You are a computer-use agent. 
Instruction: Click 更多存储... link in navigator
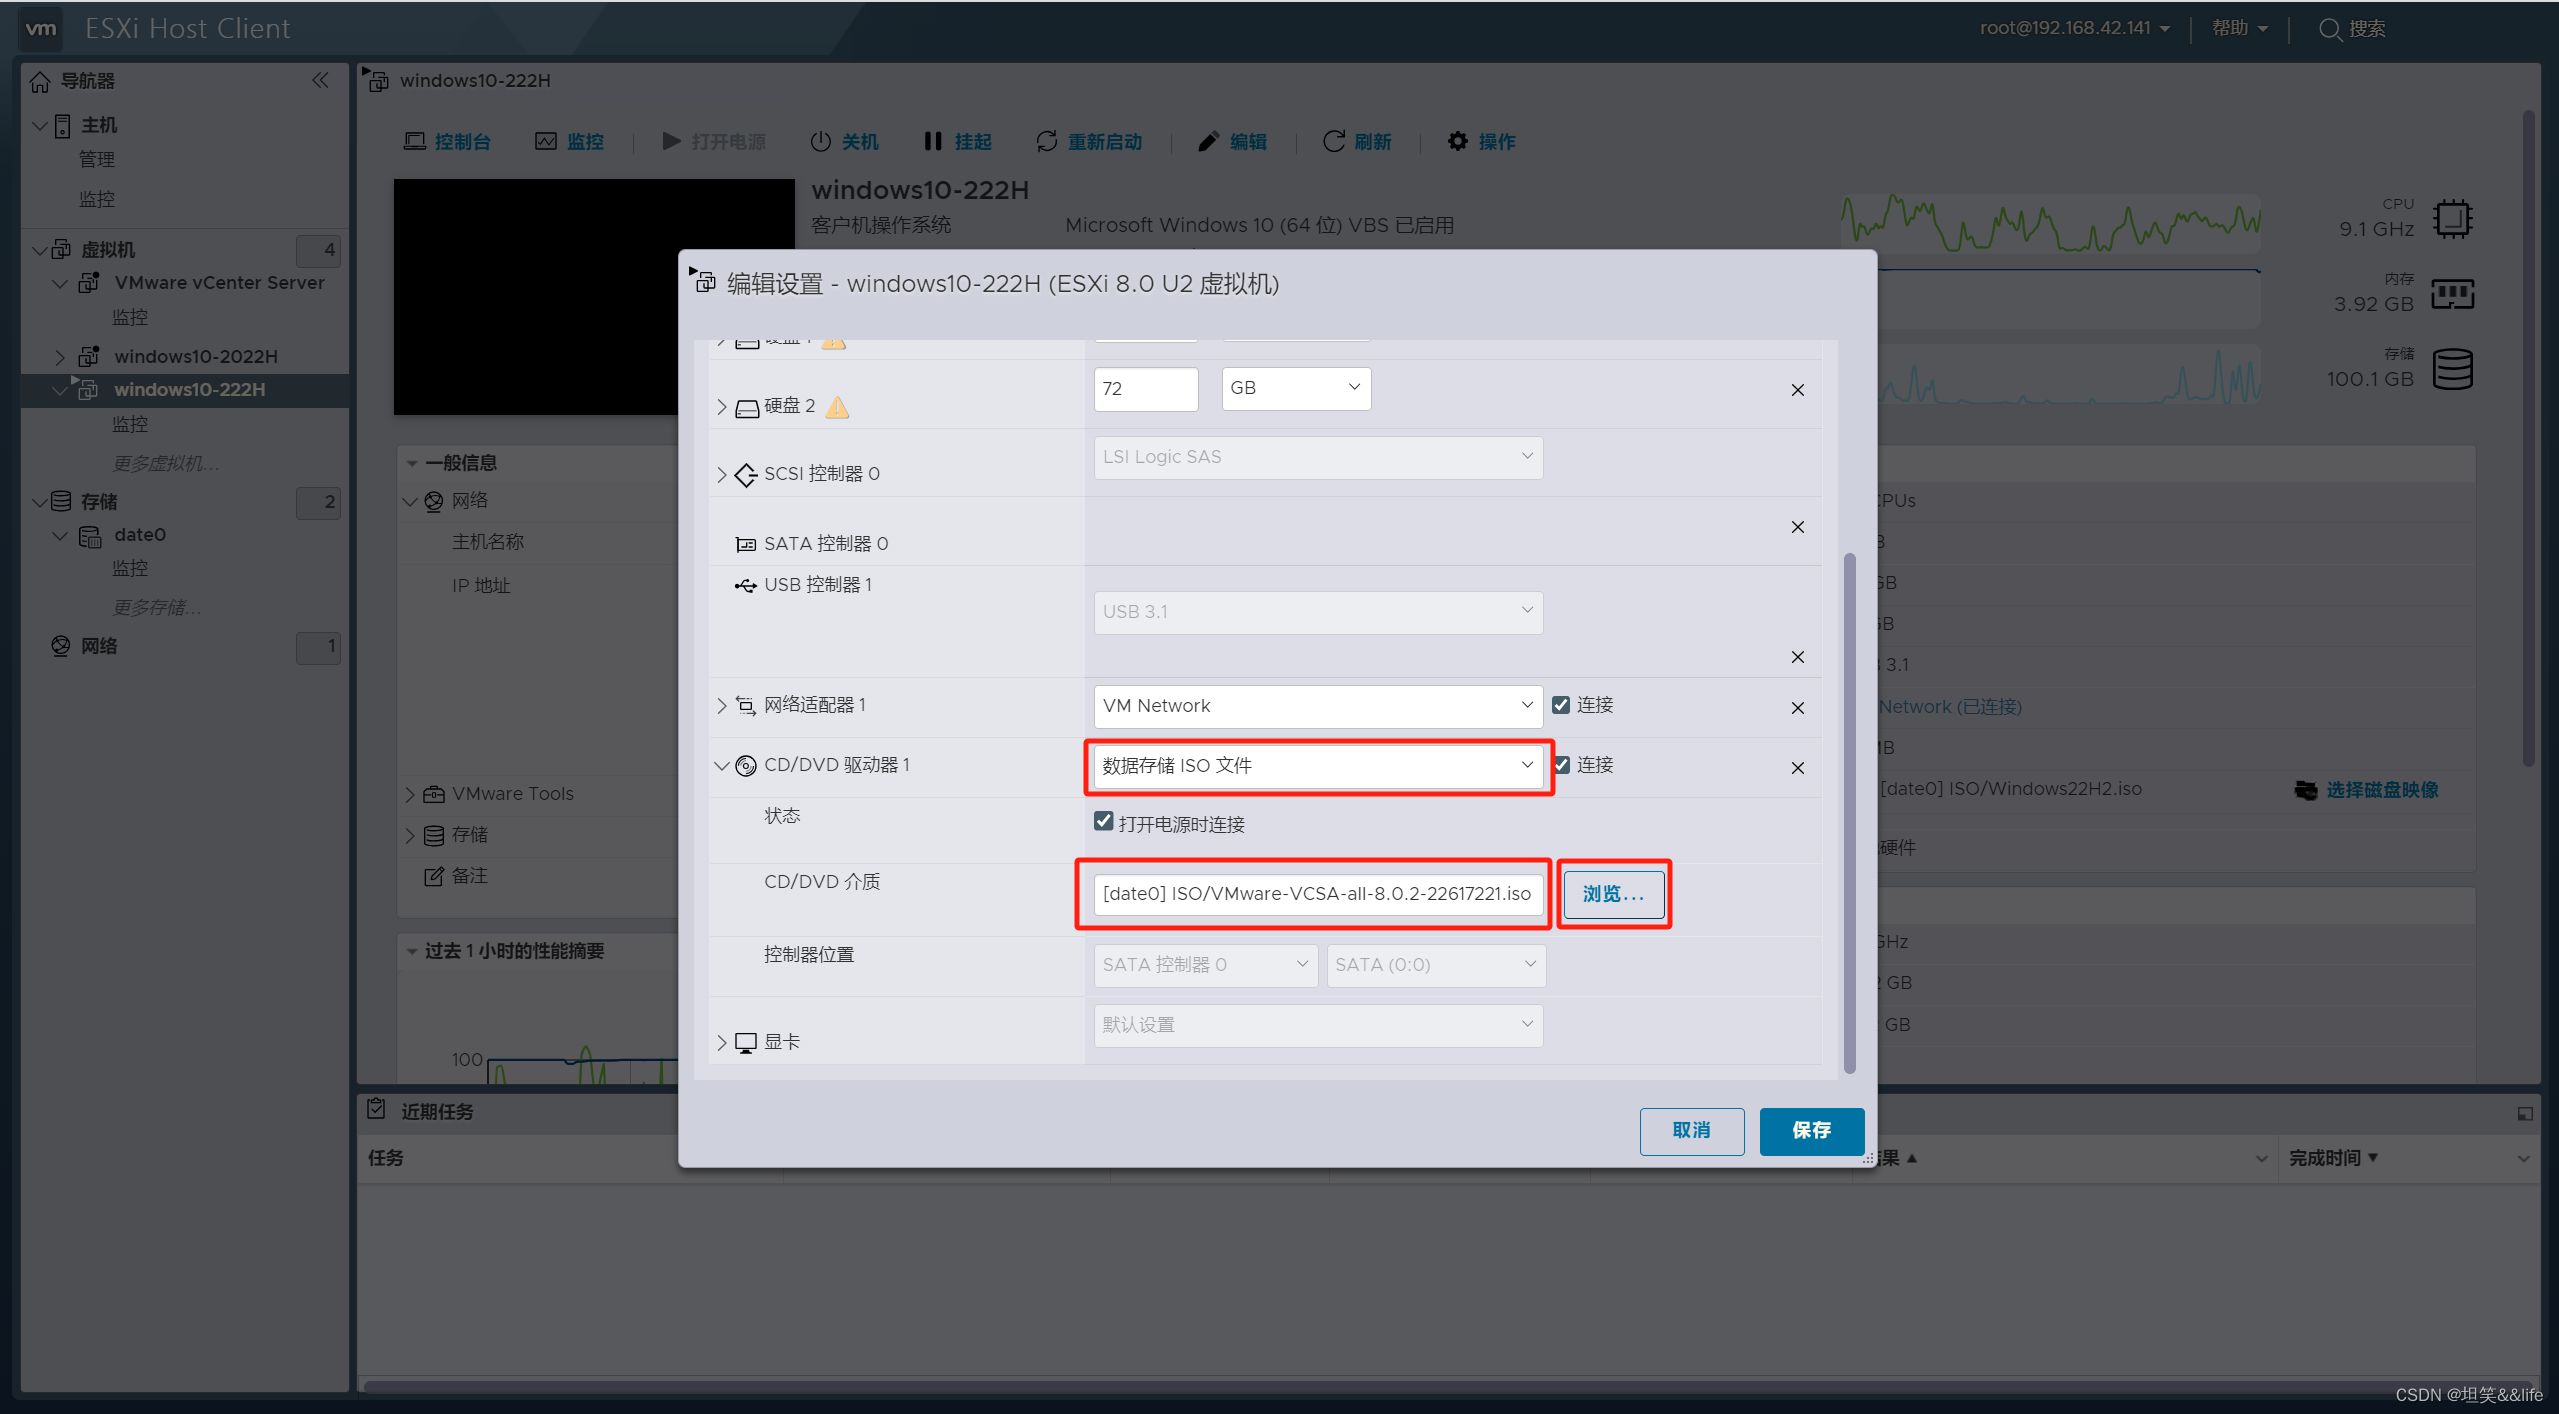point(157,608)
